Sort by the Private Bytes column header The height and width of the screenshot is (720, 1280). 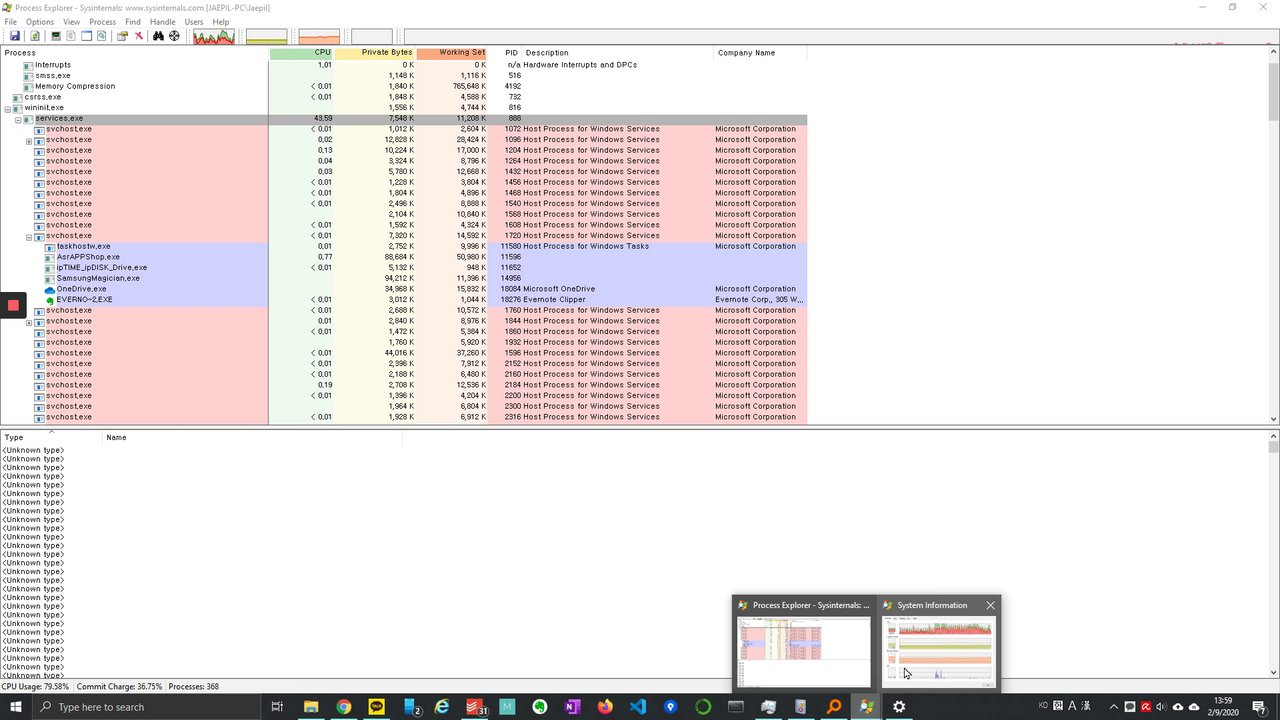tap(375, 53)
